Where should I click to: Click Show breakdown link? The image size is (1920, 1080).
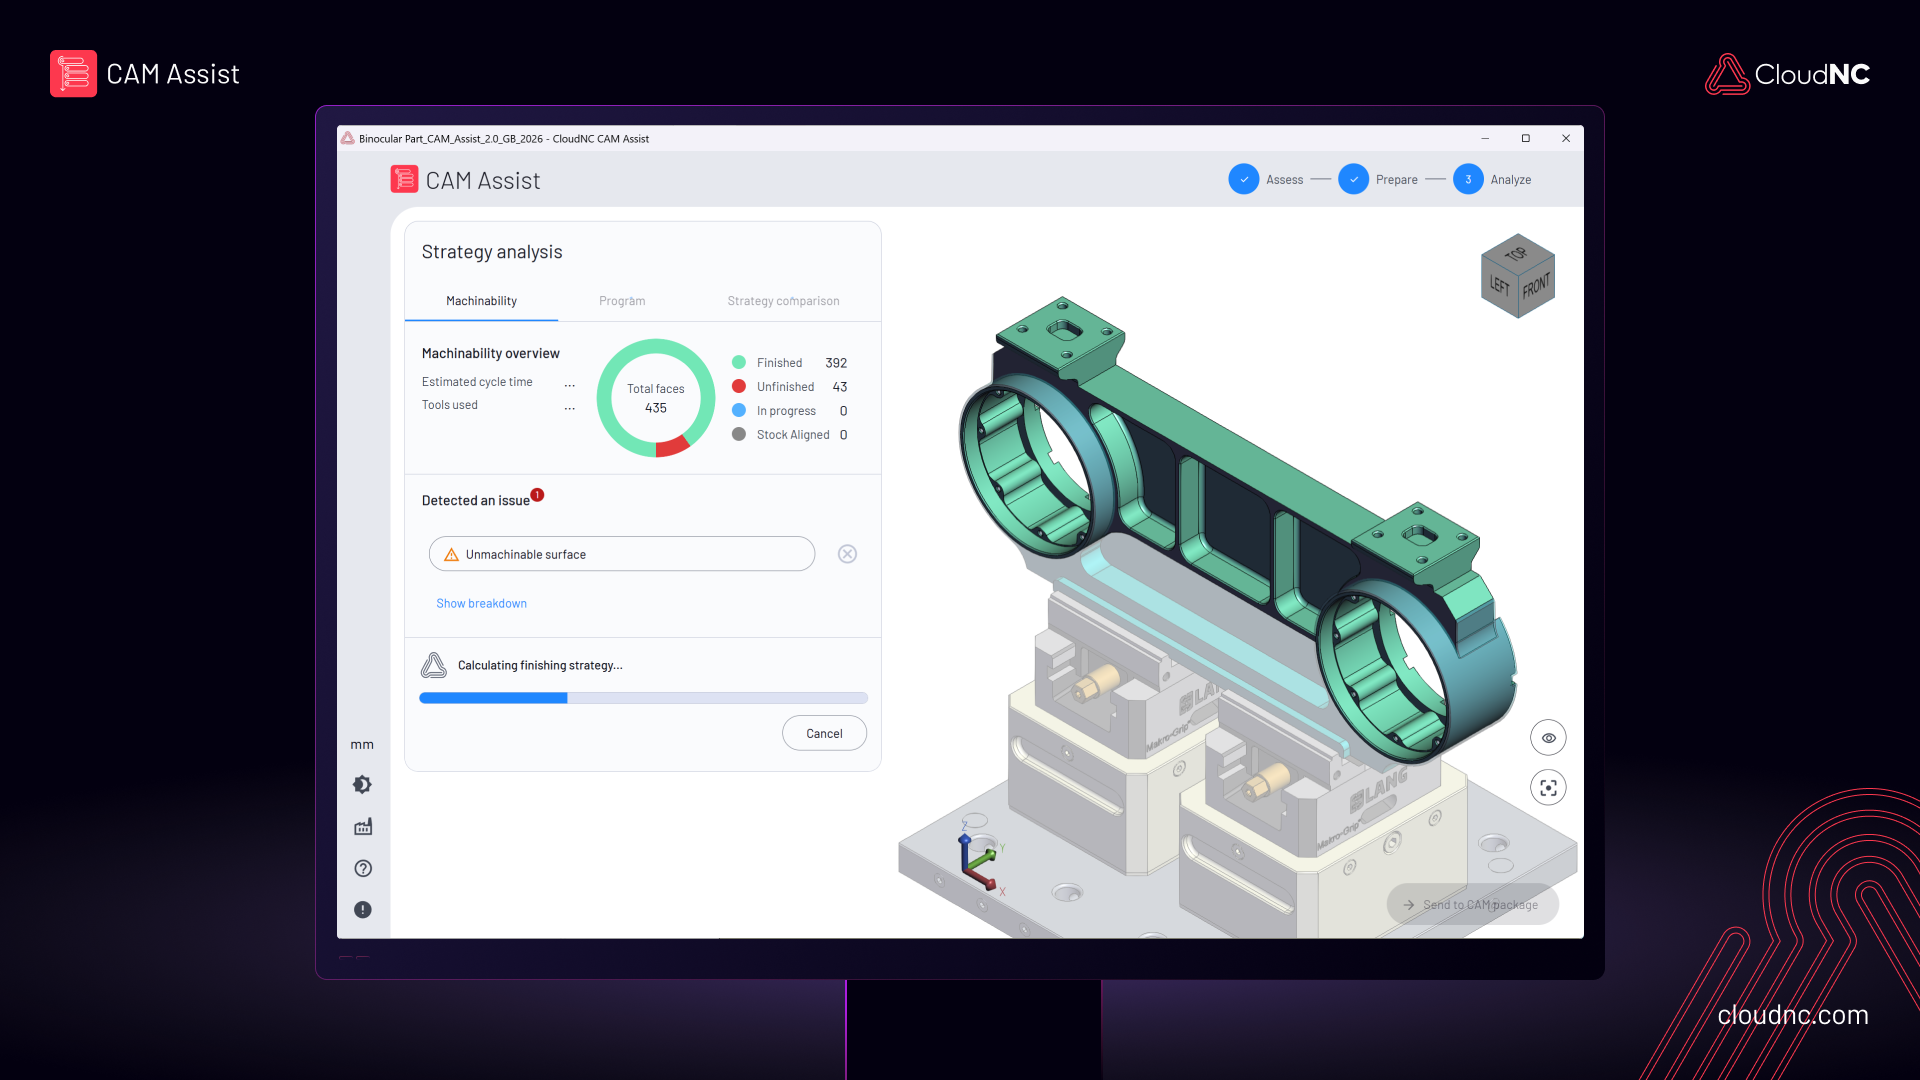(481, 603)
